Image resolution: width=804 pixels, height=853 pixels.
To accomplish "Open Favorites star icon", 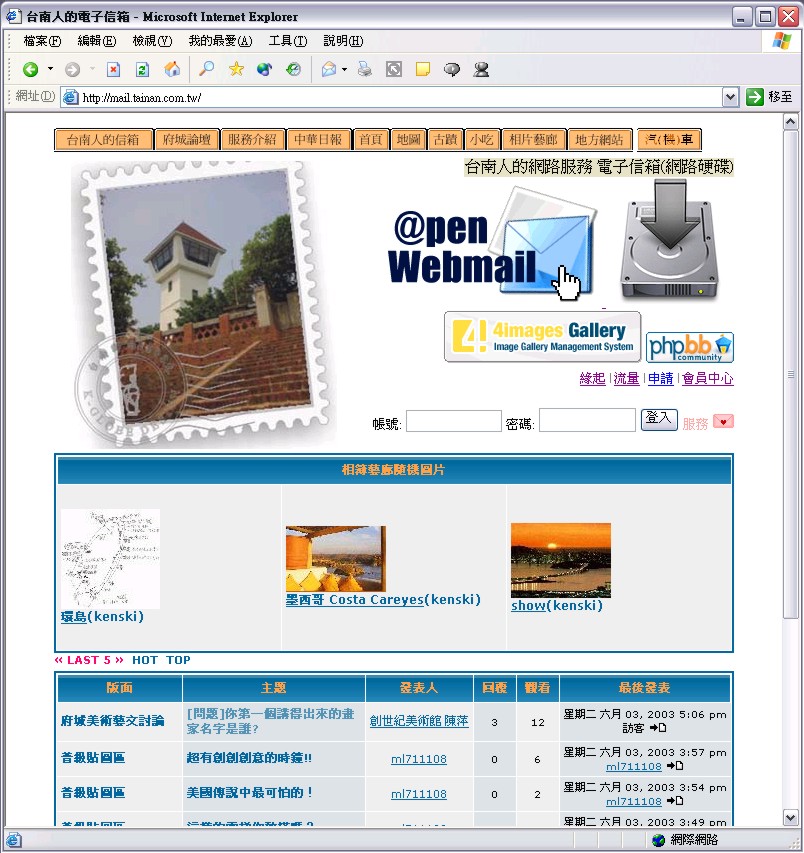I will click(x=236, y=69).
